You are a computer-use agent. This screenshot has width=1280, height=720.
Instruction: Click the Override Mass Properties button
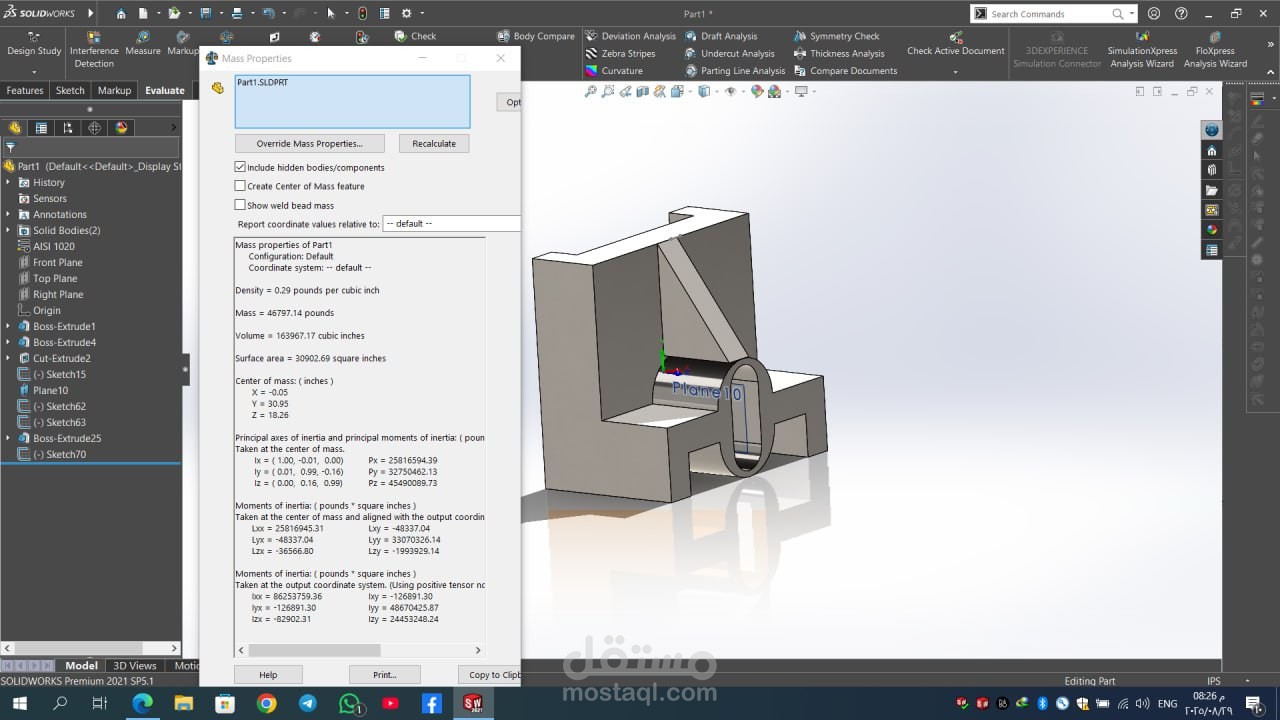tap(309, 144)
